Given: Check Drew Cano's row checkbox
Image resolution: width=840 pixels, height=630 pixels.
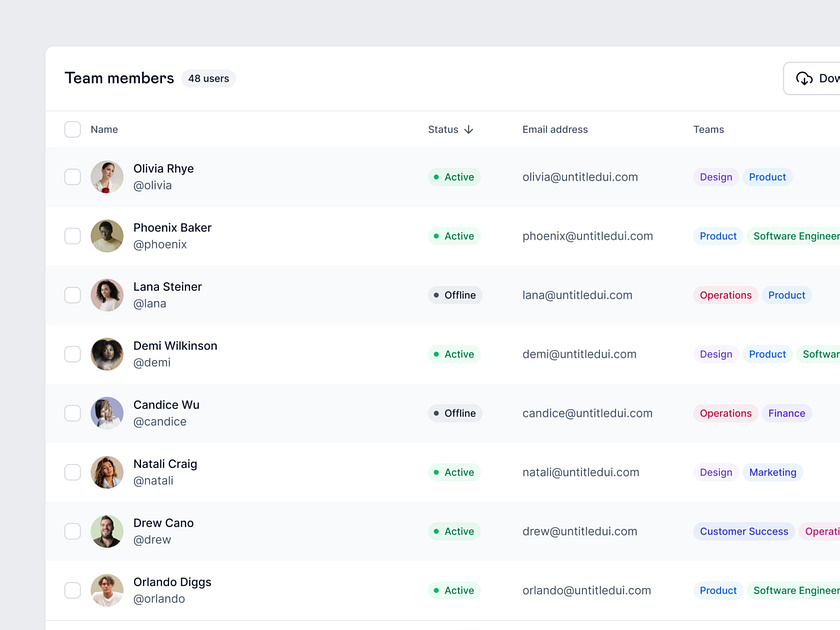Looking at the screenshot, I should pyautogui.click(x=72, y=531).
